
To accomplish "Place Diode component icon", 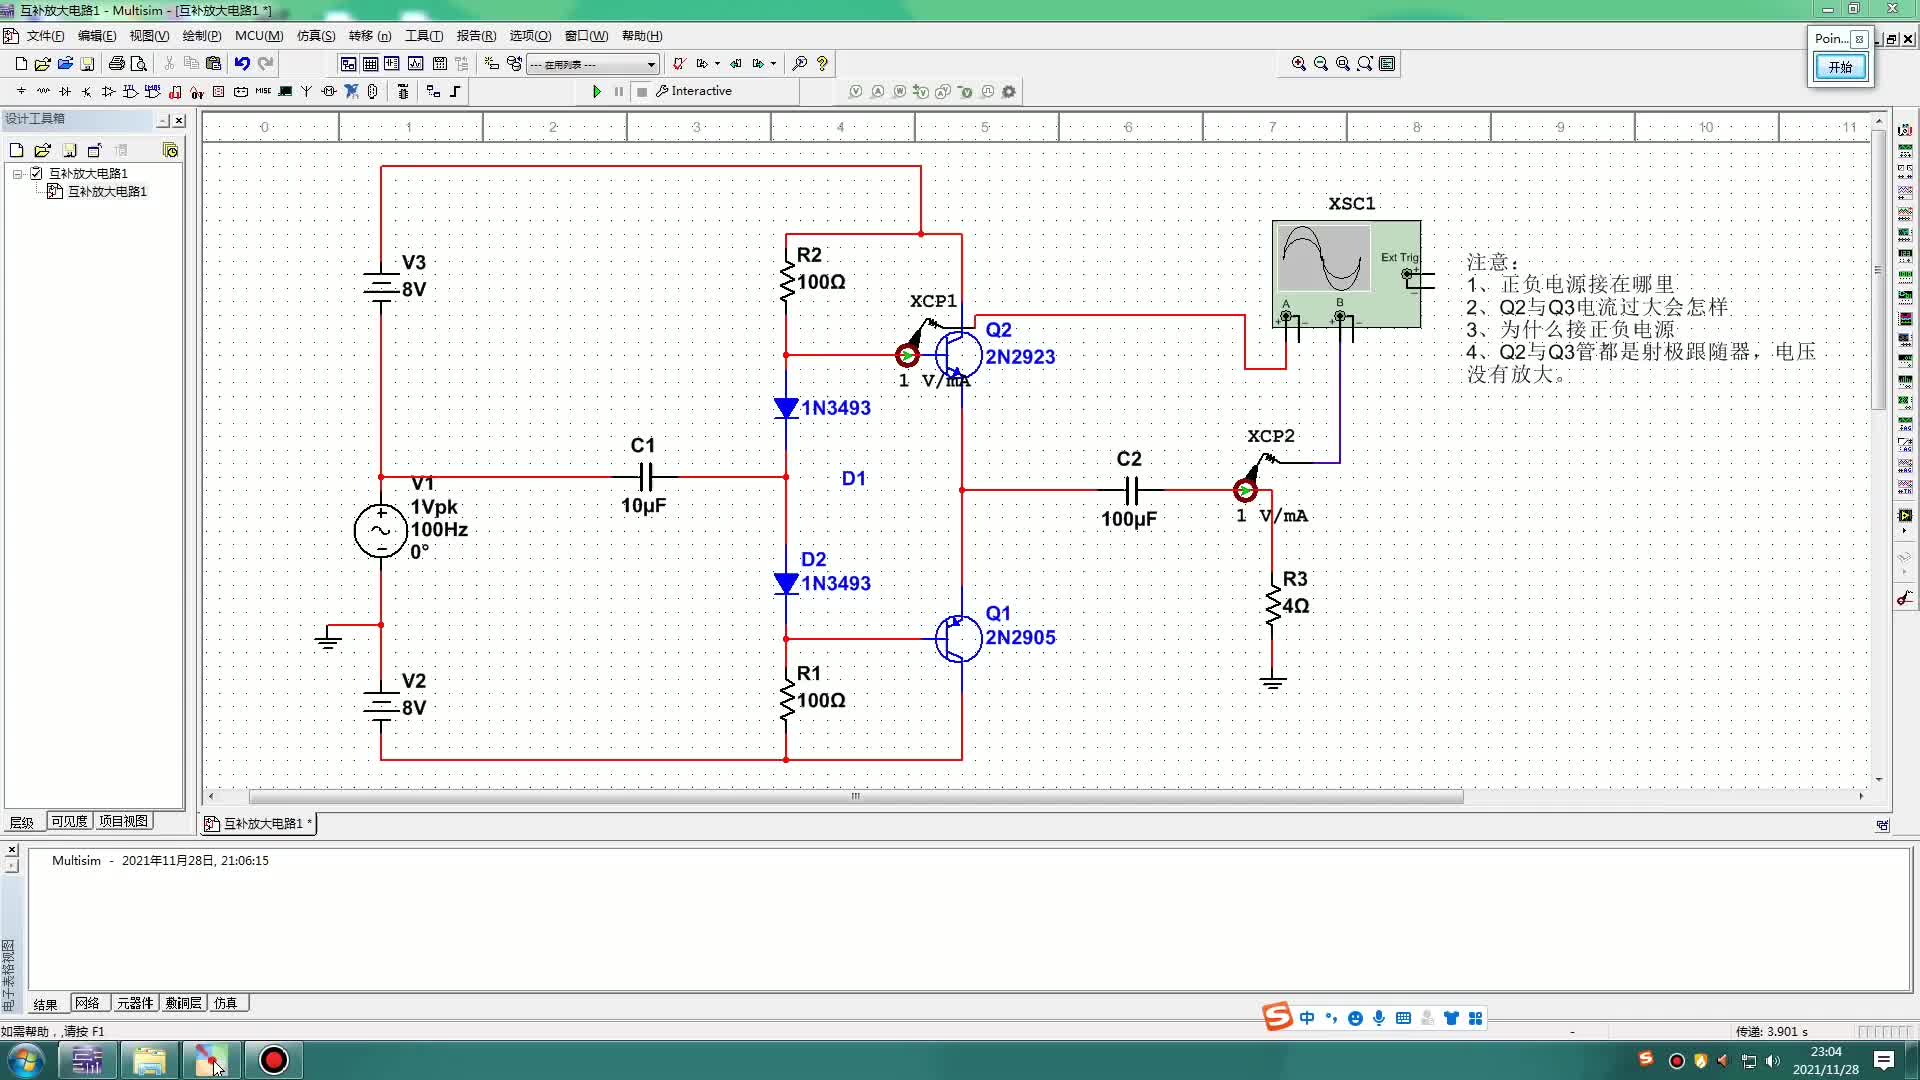I will (65, 91).
